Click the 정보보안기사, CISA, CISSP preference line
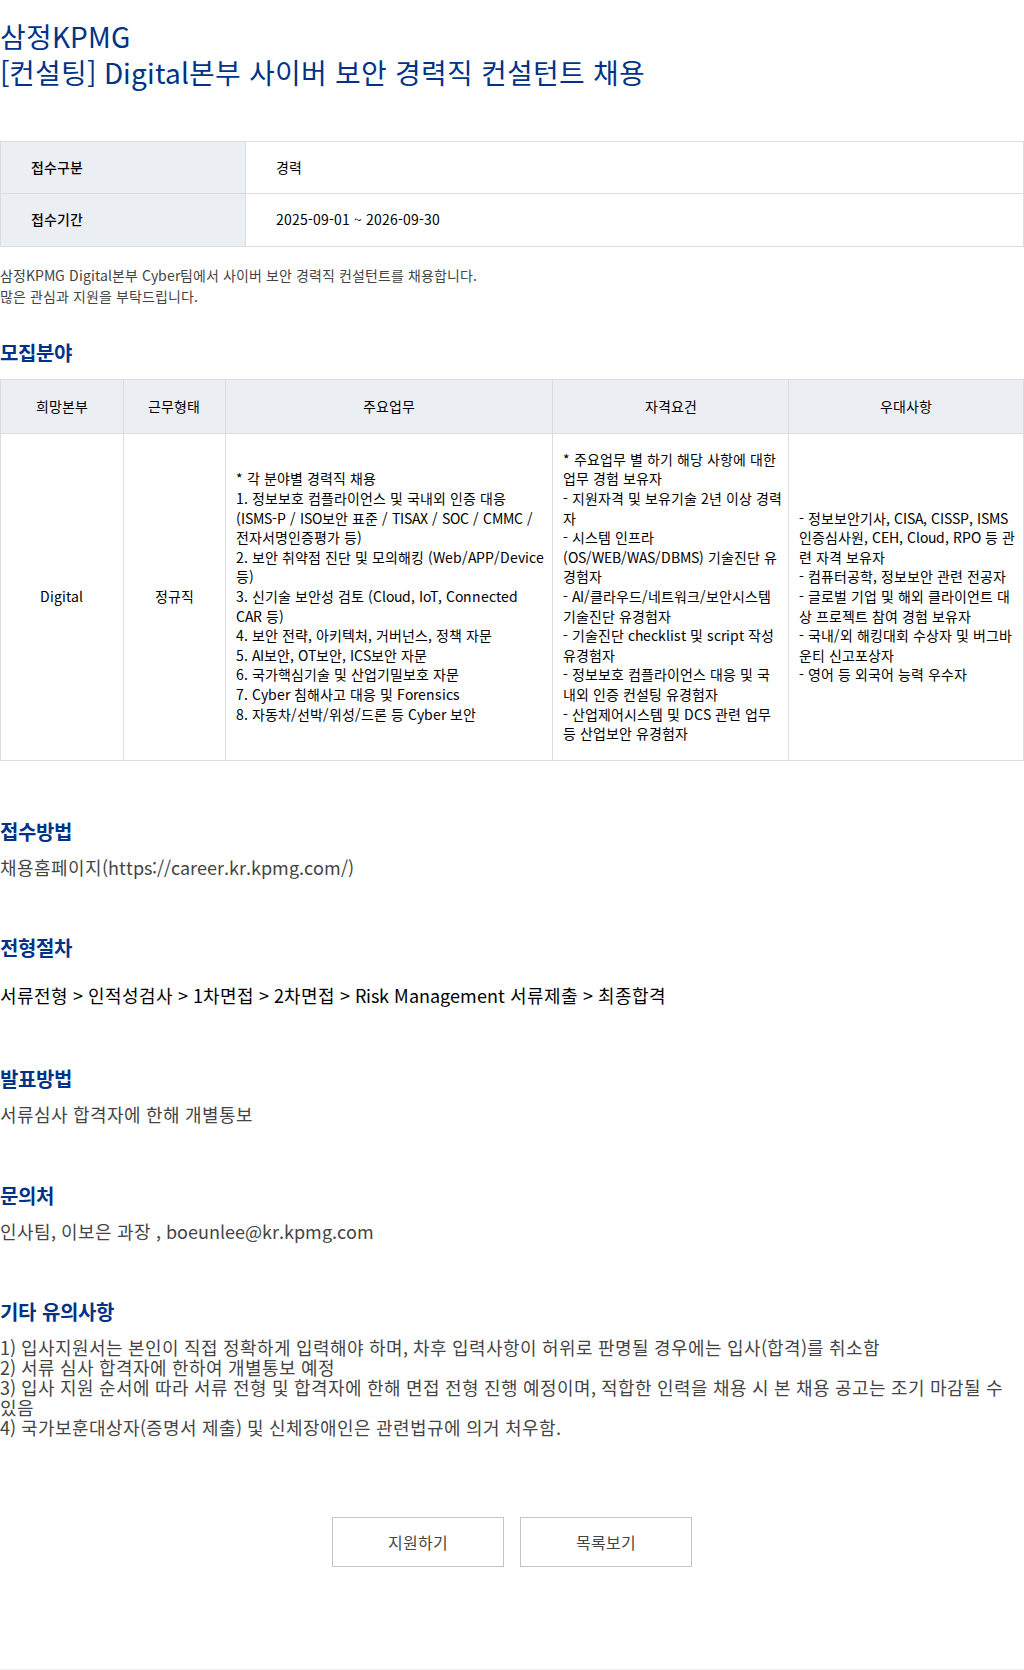This screenshot has width=1024, height=1670. 906,538
